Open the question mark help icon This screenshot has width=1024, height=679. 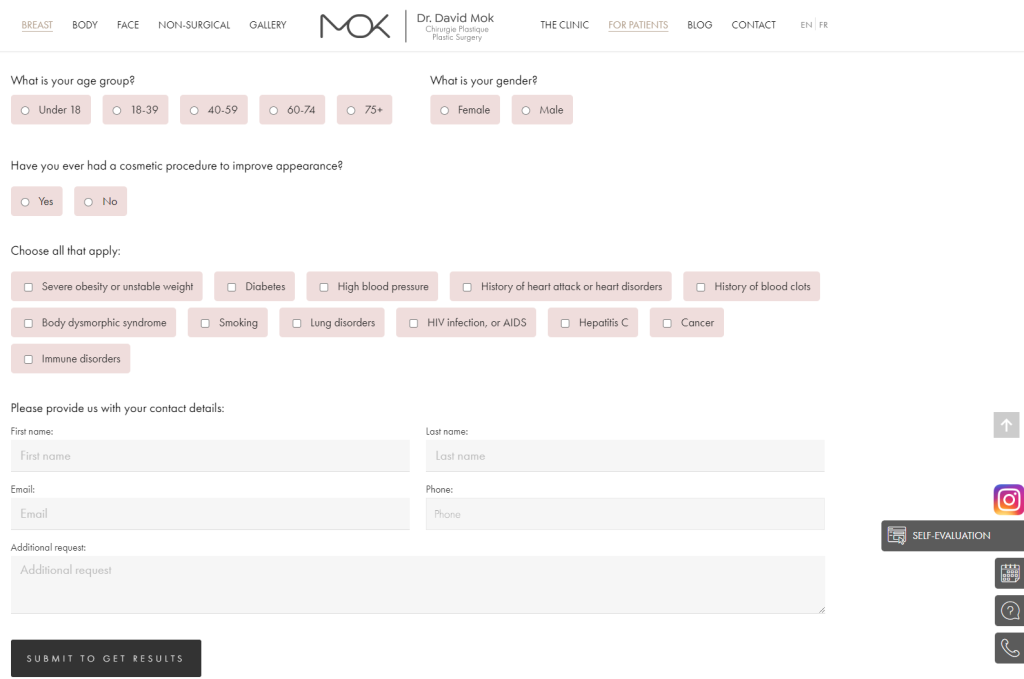[x=1008, y=610]
